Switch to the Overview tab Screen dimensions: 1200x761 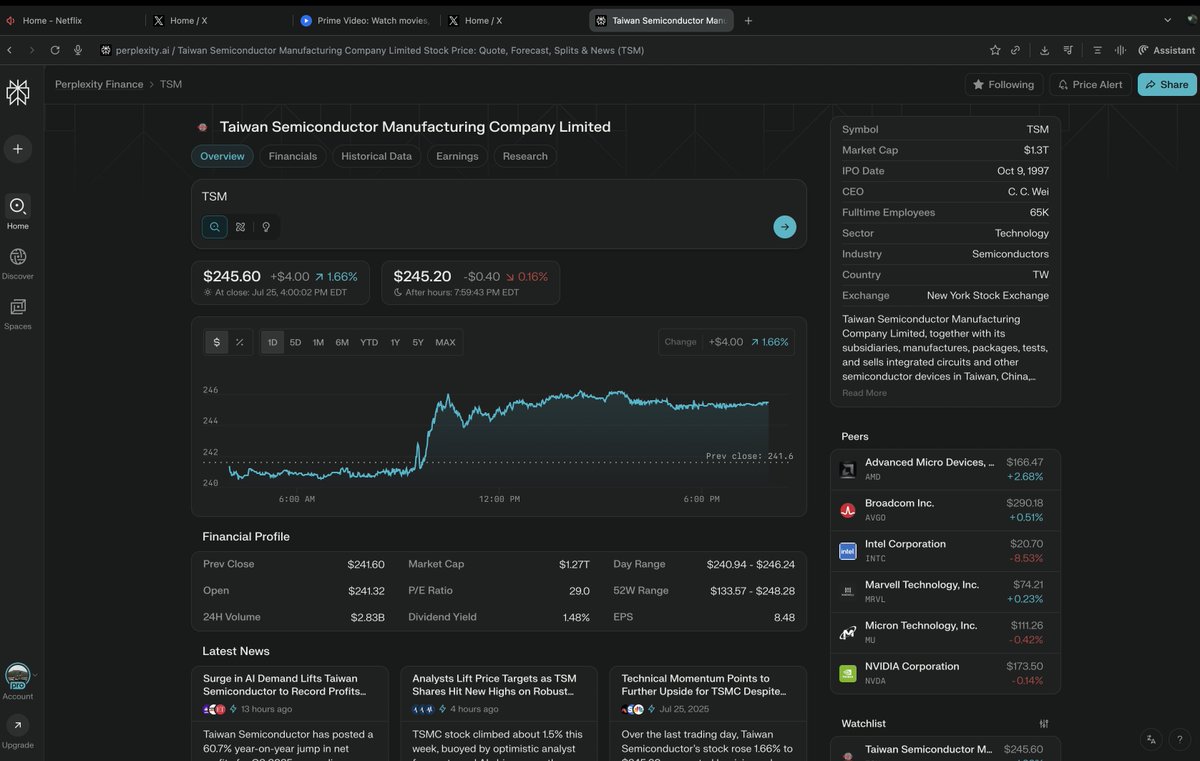pyautogui.click(x=222, y=156)
